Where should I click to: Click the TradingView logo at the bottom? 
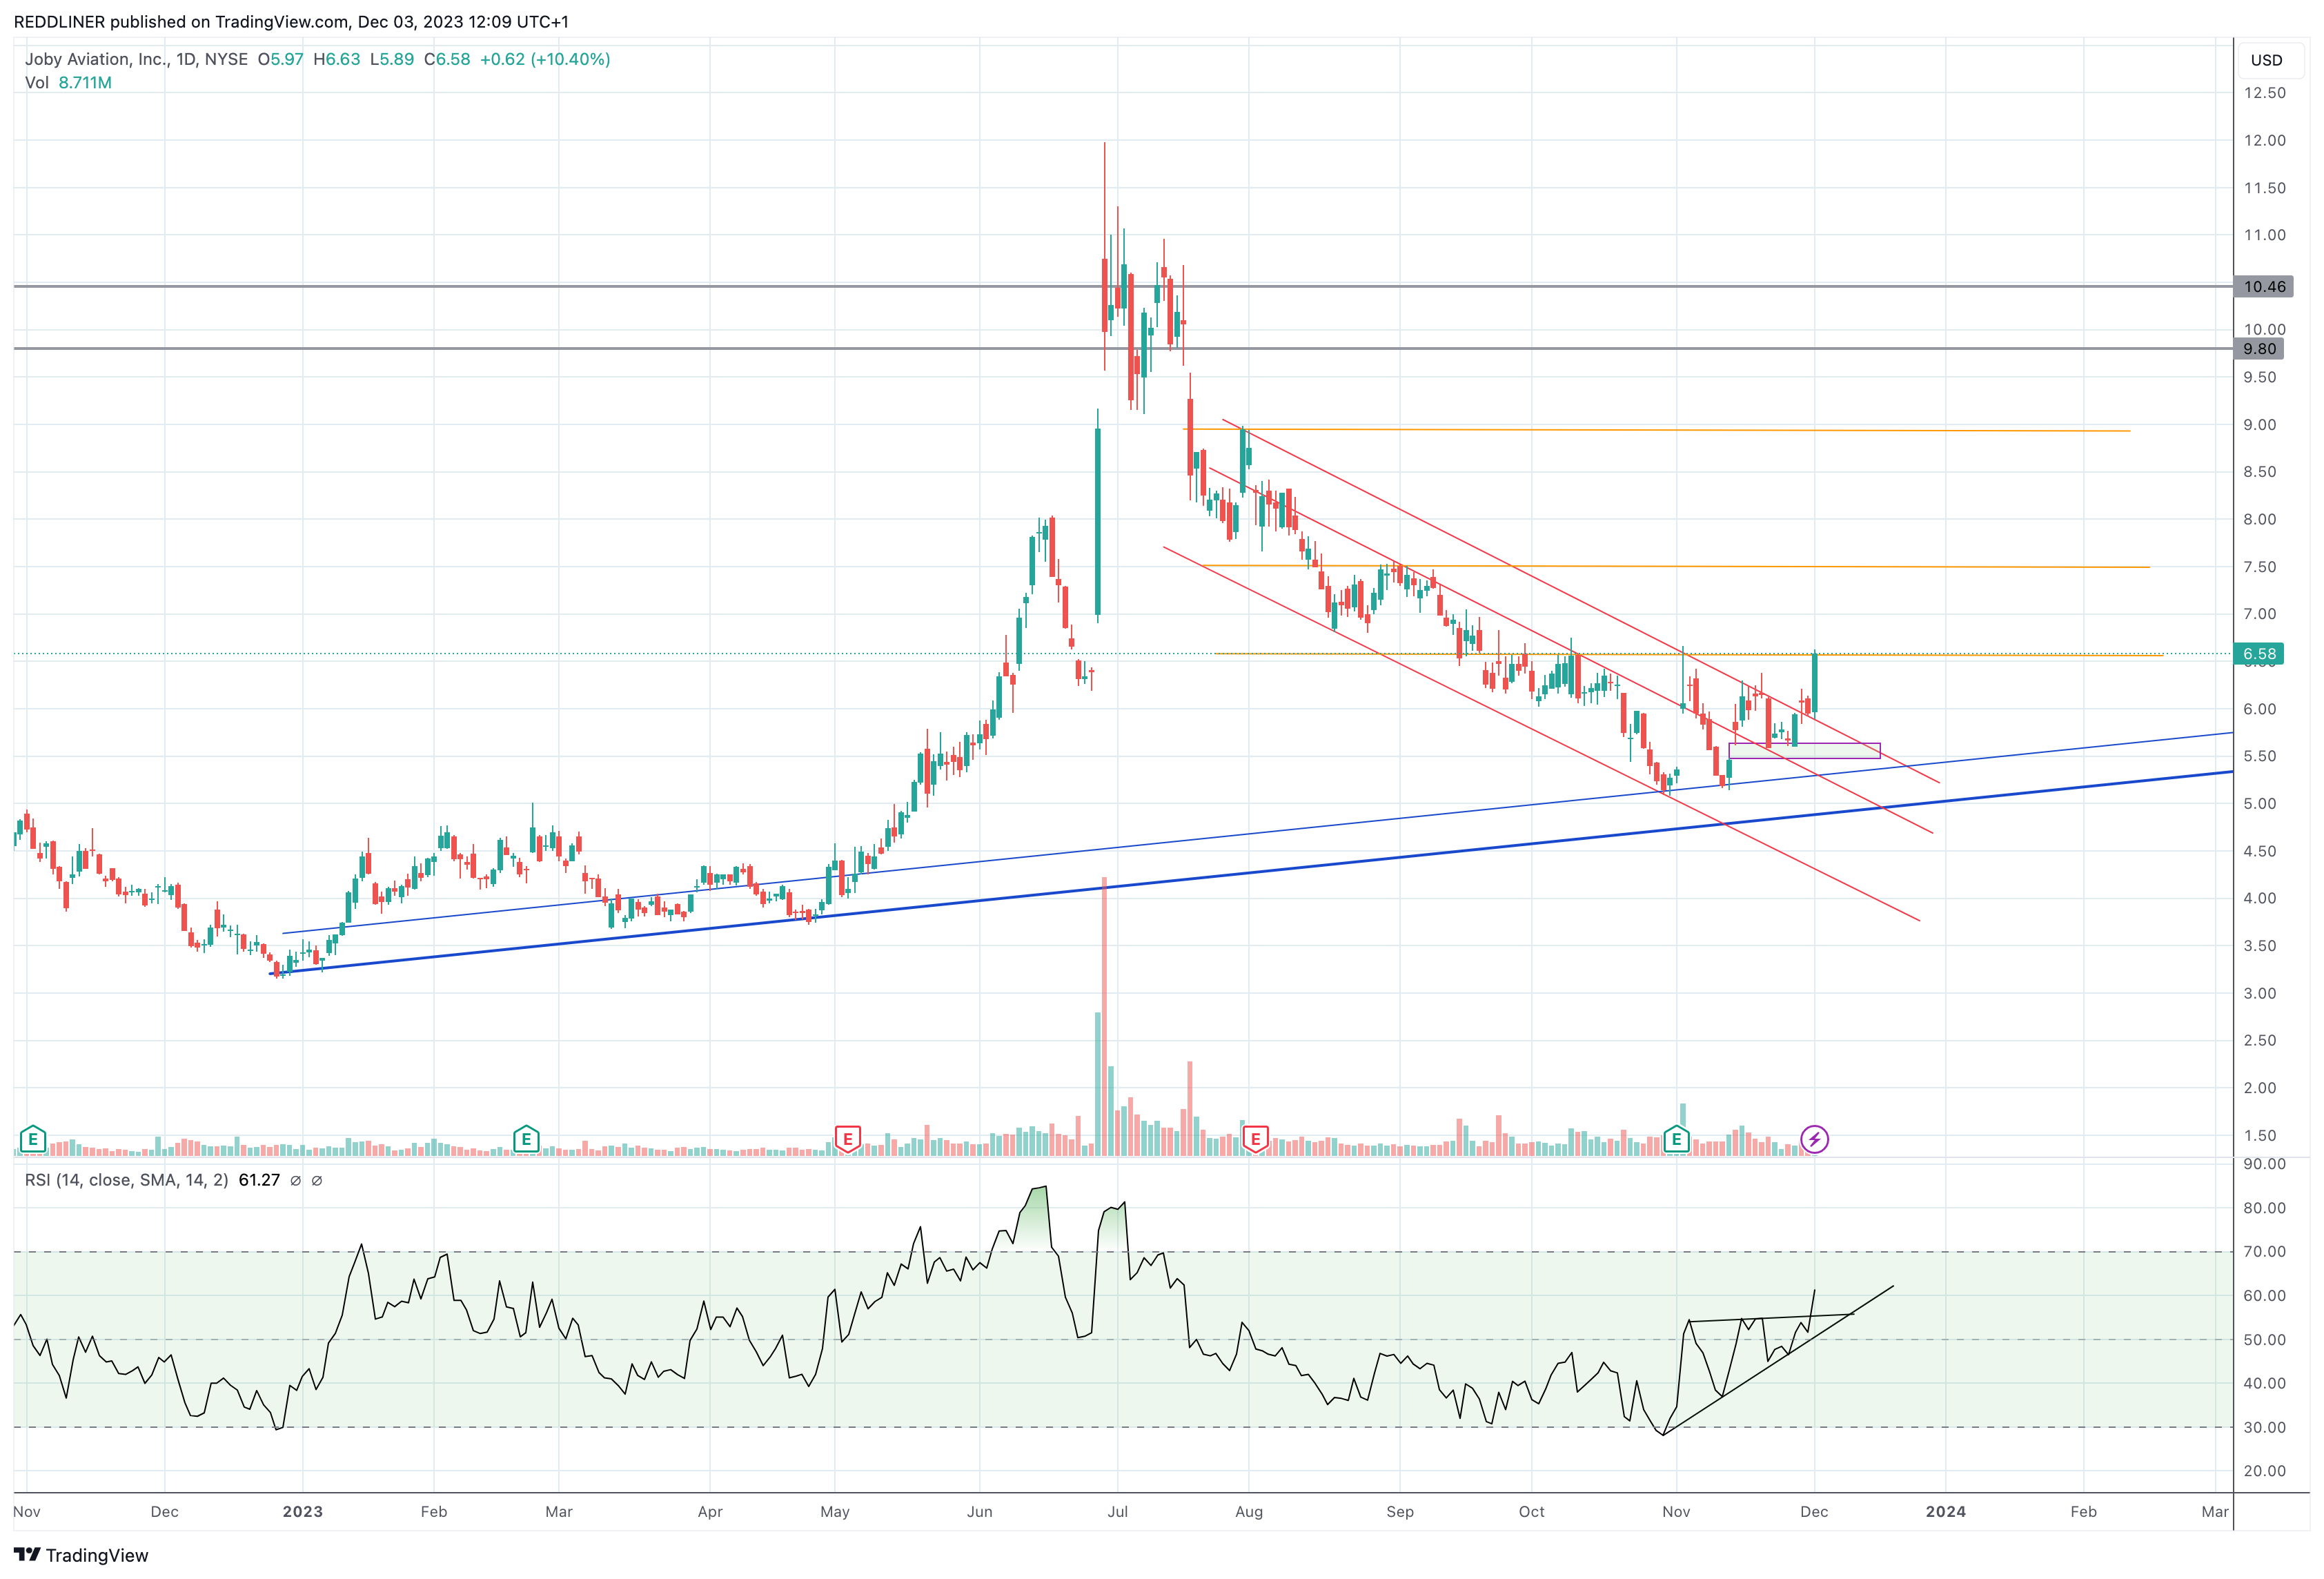(81, 1555)
